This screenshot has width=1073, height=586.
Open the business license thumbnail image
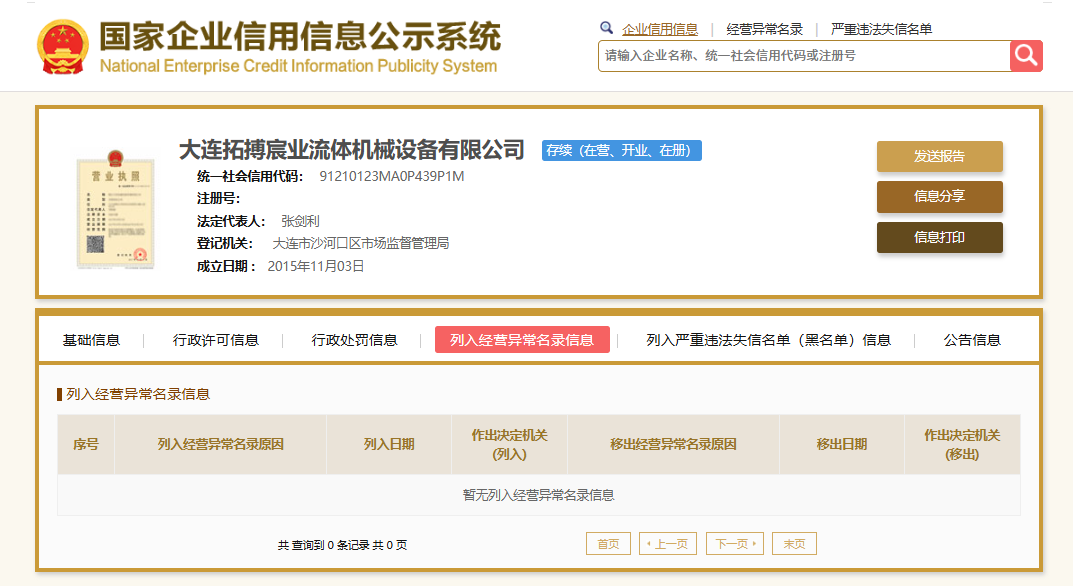point(115,209)
